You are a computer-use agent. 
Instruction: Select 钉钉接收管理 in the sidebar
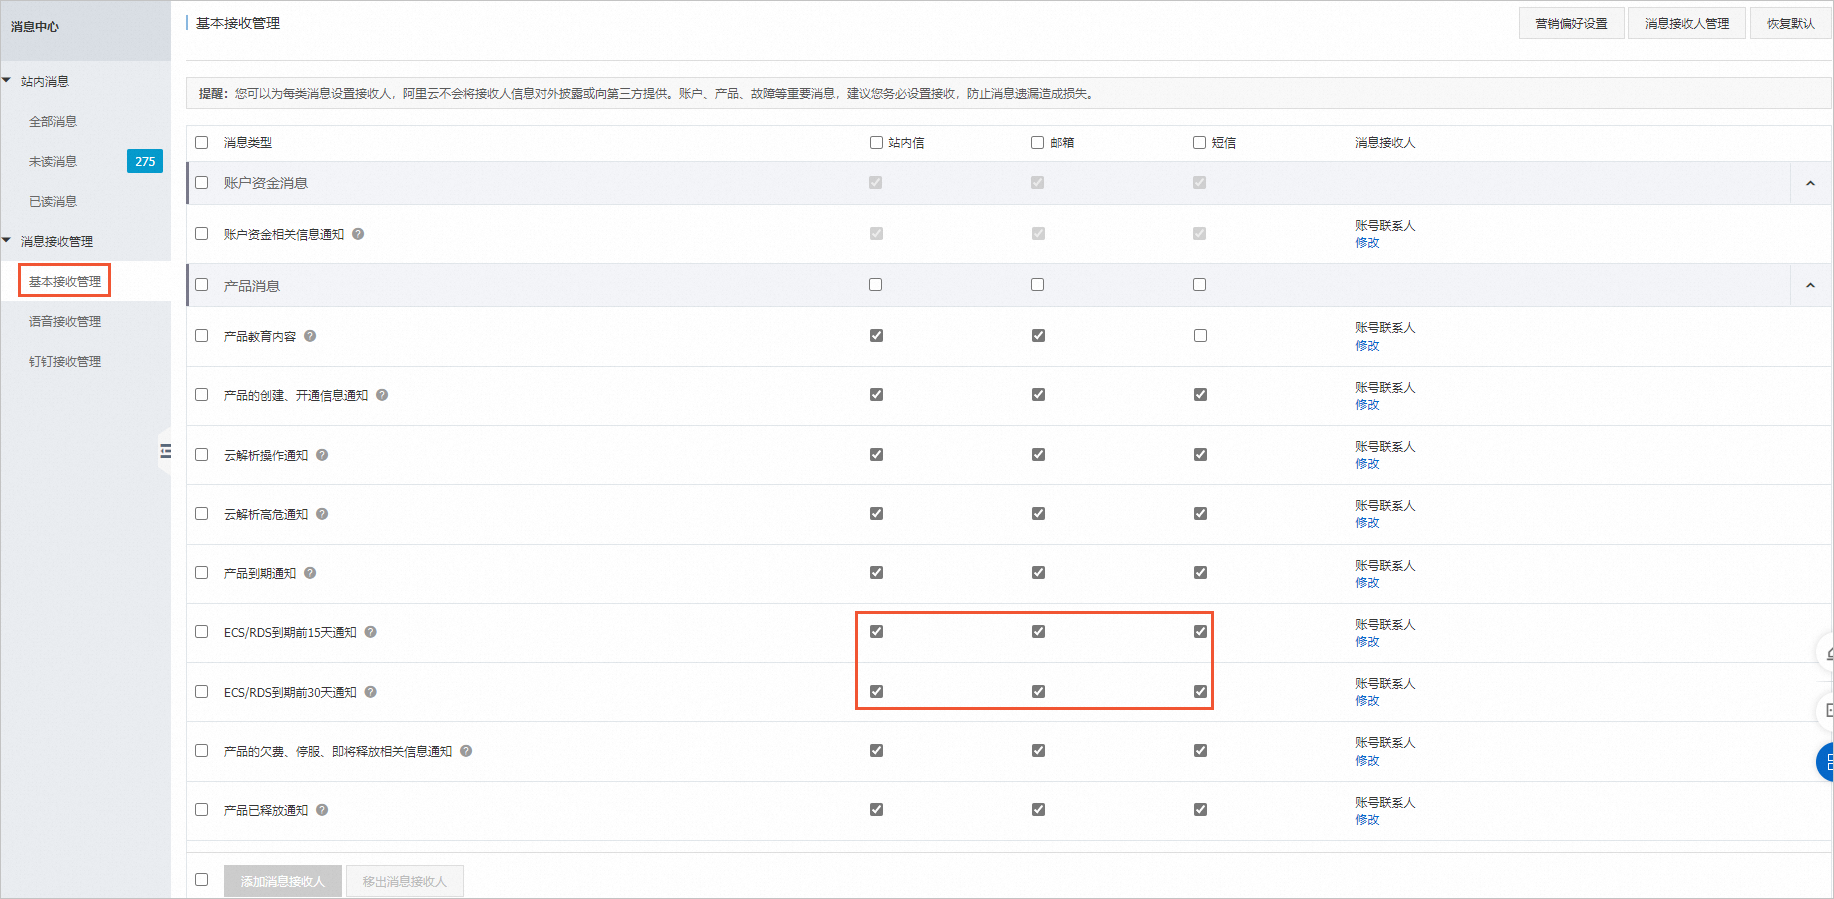point(65,361)
